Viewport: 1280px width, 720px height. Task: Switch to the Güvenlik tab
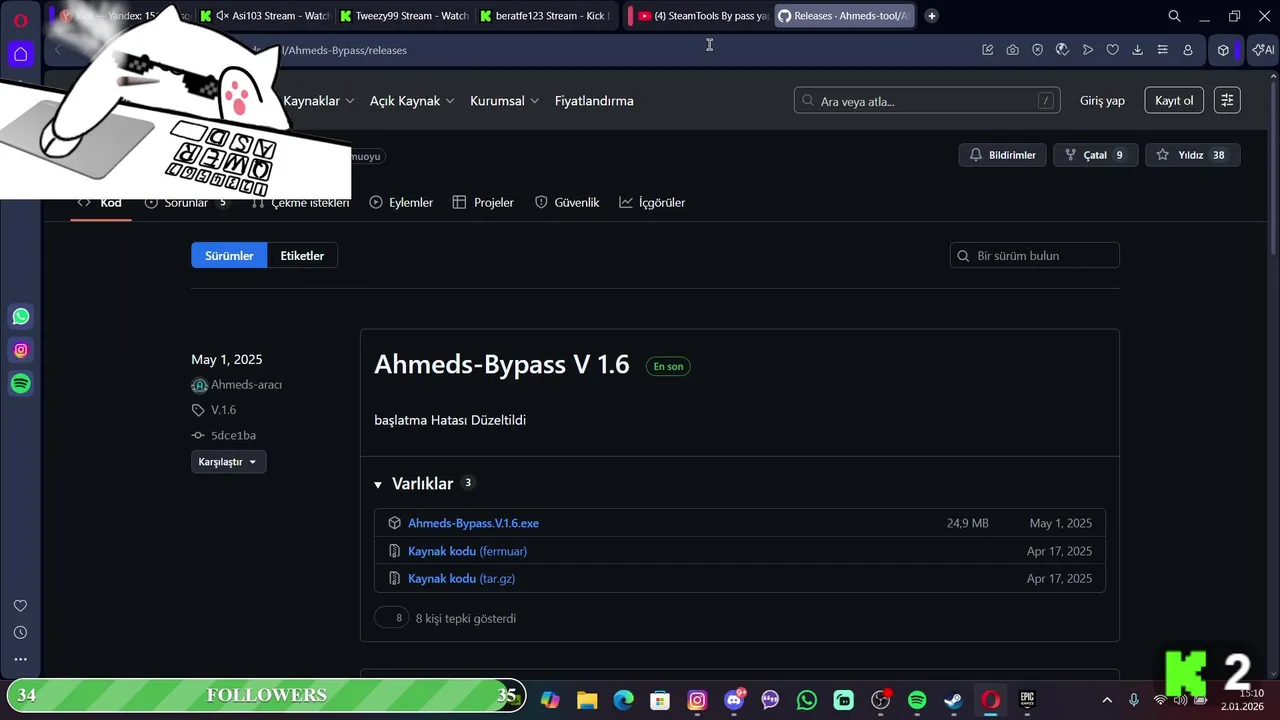(567, 202)
